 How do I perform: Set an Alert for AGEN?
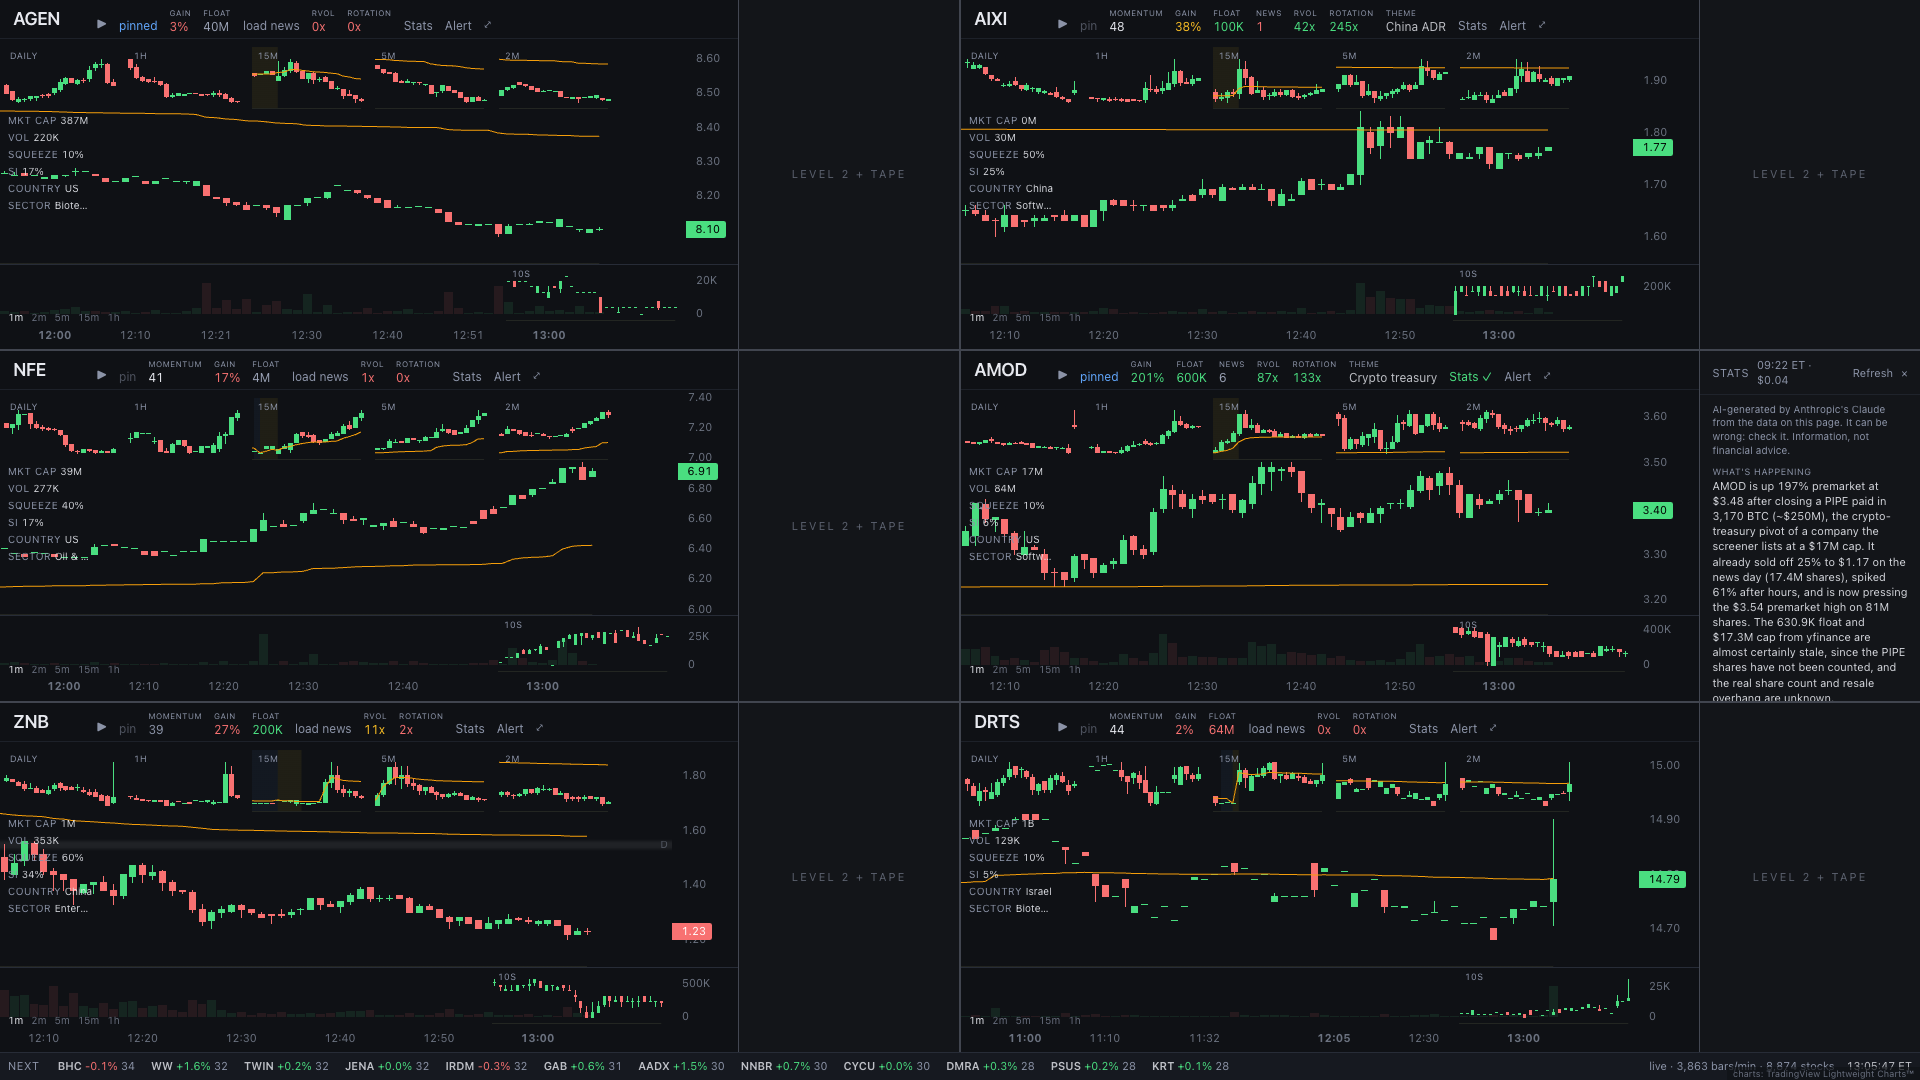(458, 26)
